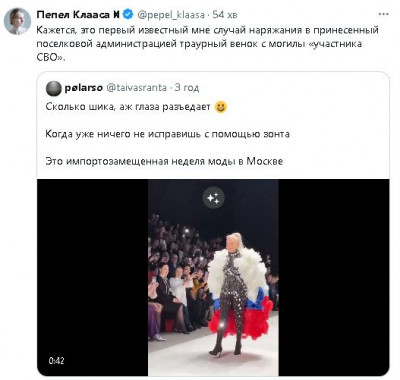Image resolution: width=400 pixels, height=380 pixels.
Task: Click the 0:42 video duration label
Action: tap(56, 361)
